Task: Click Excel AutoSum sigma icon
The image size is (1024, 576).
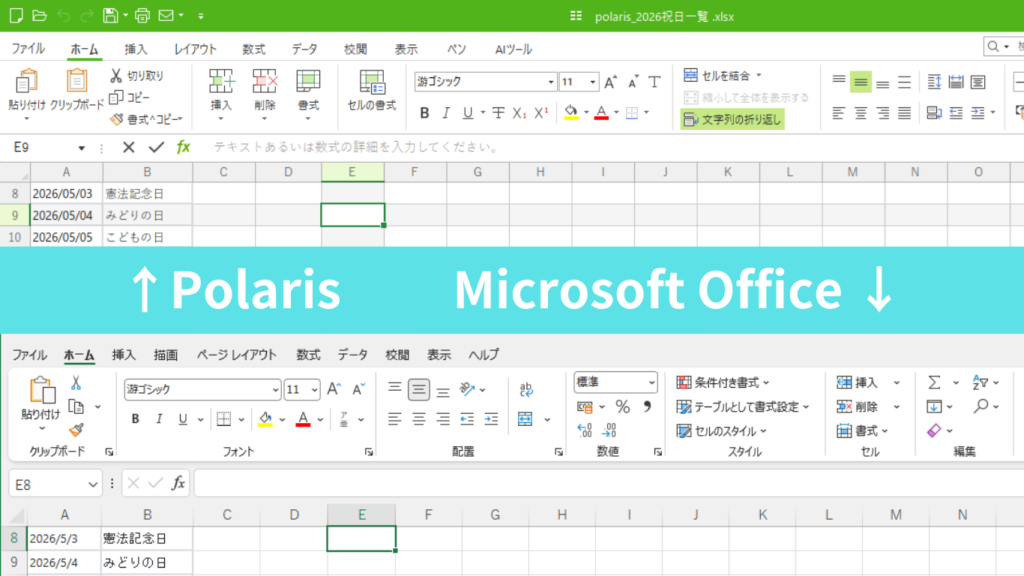Action: 935,383
